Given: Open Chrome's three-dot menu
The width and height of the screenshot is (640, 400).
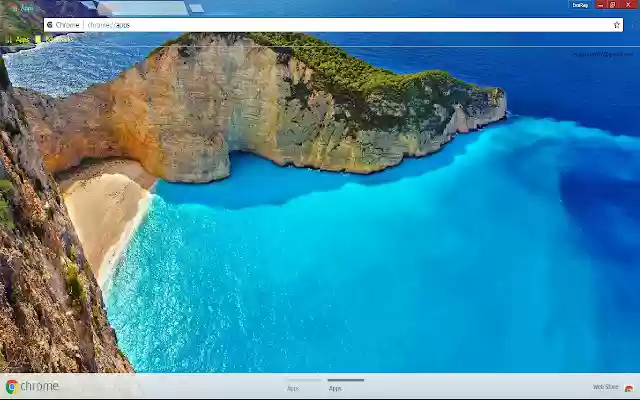Looking at the screenshot, I should point(632,25).
